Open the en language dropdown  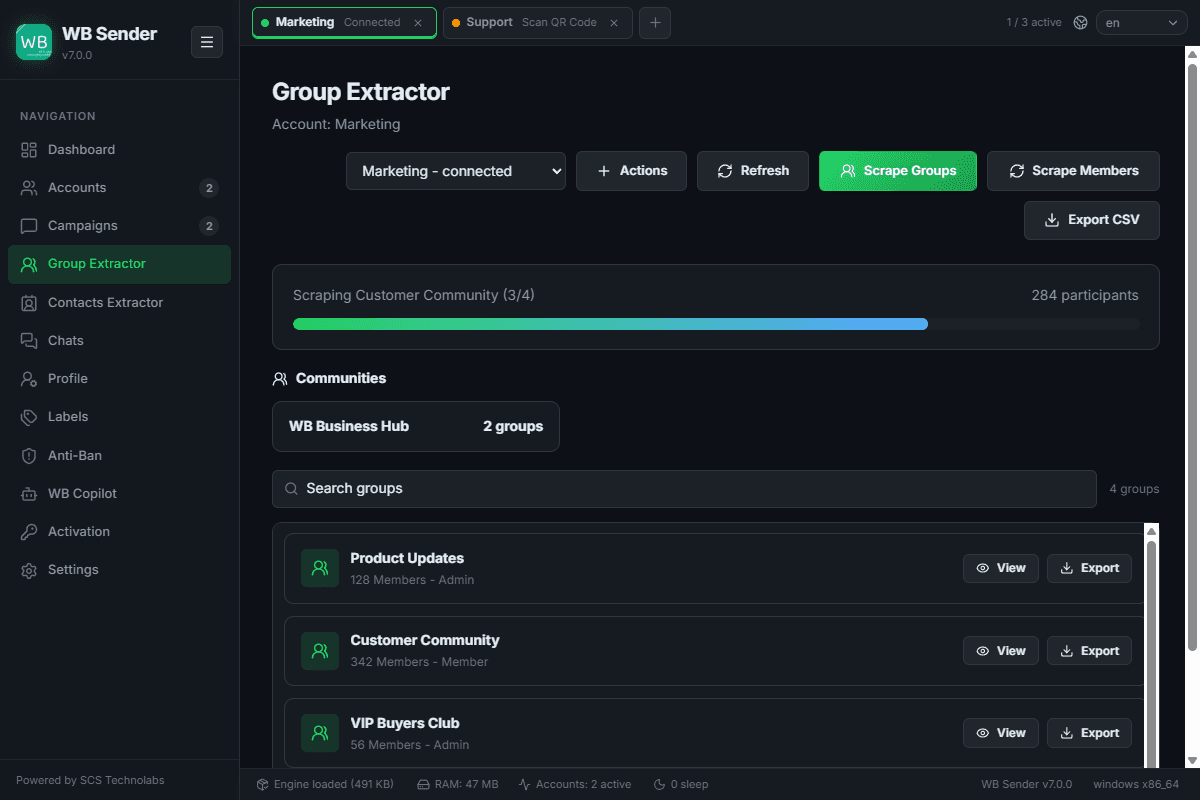click(1142, 22)
